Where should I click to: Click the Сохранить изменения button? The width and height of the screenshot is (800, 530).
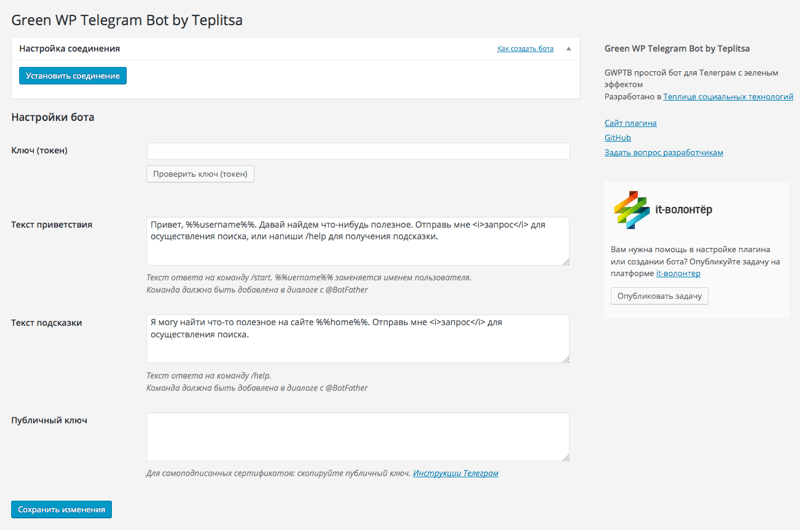(62, 509)
